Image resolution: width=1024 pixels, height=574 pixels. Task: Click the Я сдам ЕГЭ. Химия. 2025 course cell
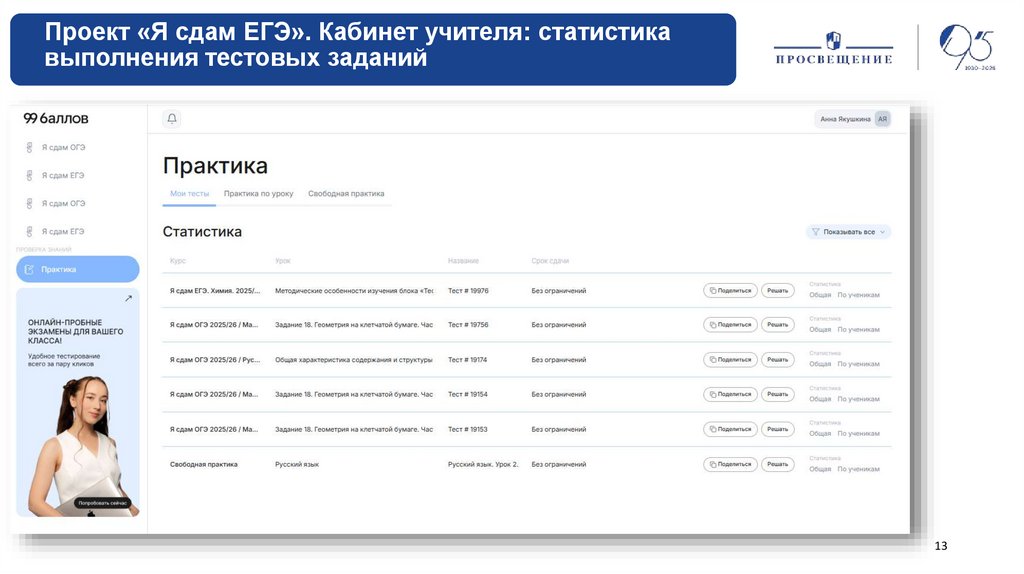pos(215,291)
